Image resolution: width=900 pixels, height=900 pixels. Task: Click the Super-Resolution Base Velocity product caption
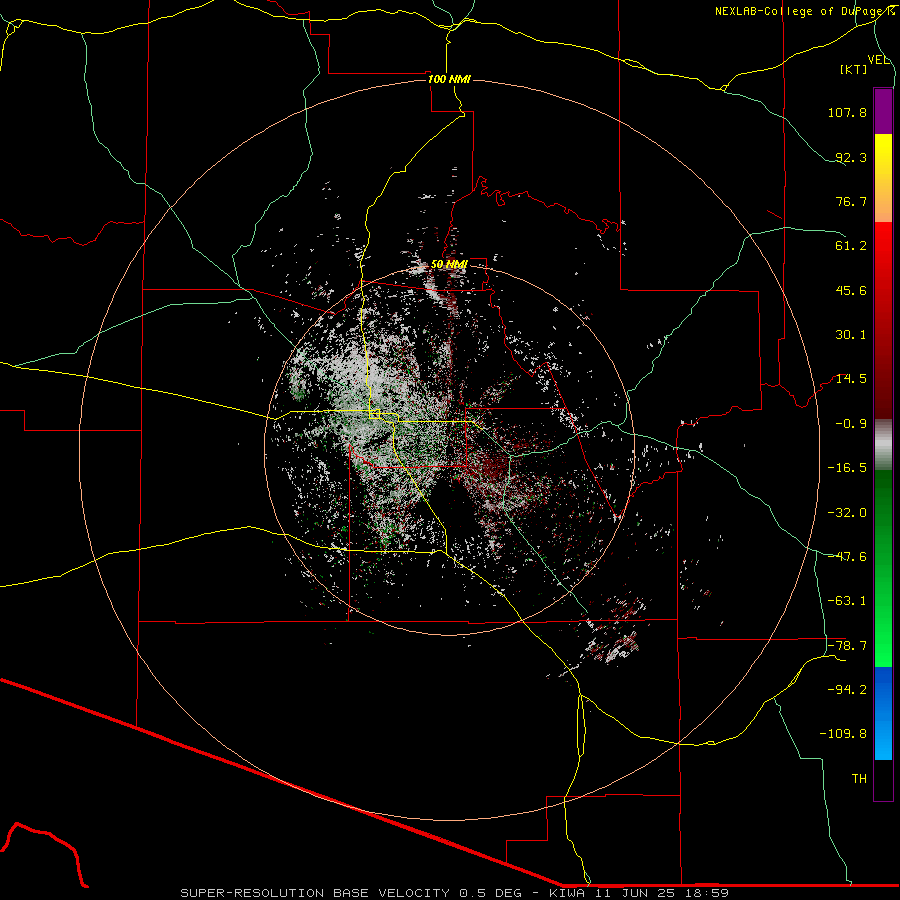tap(454, 893)
